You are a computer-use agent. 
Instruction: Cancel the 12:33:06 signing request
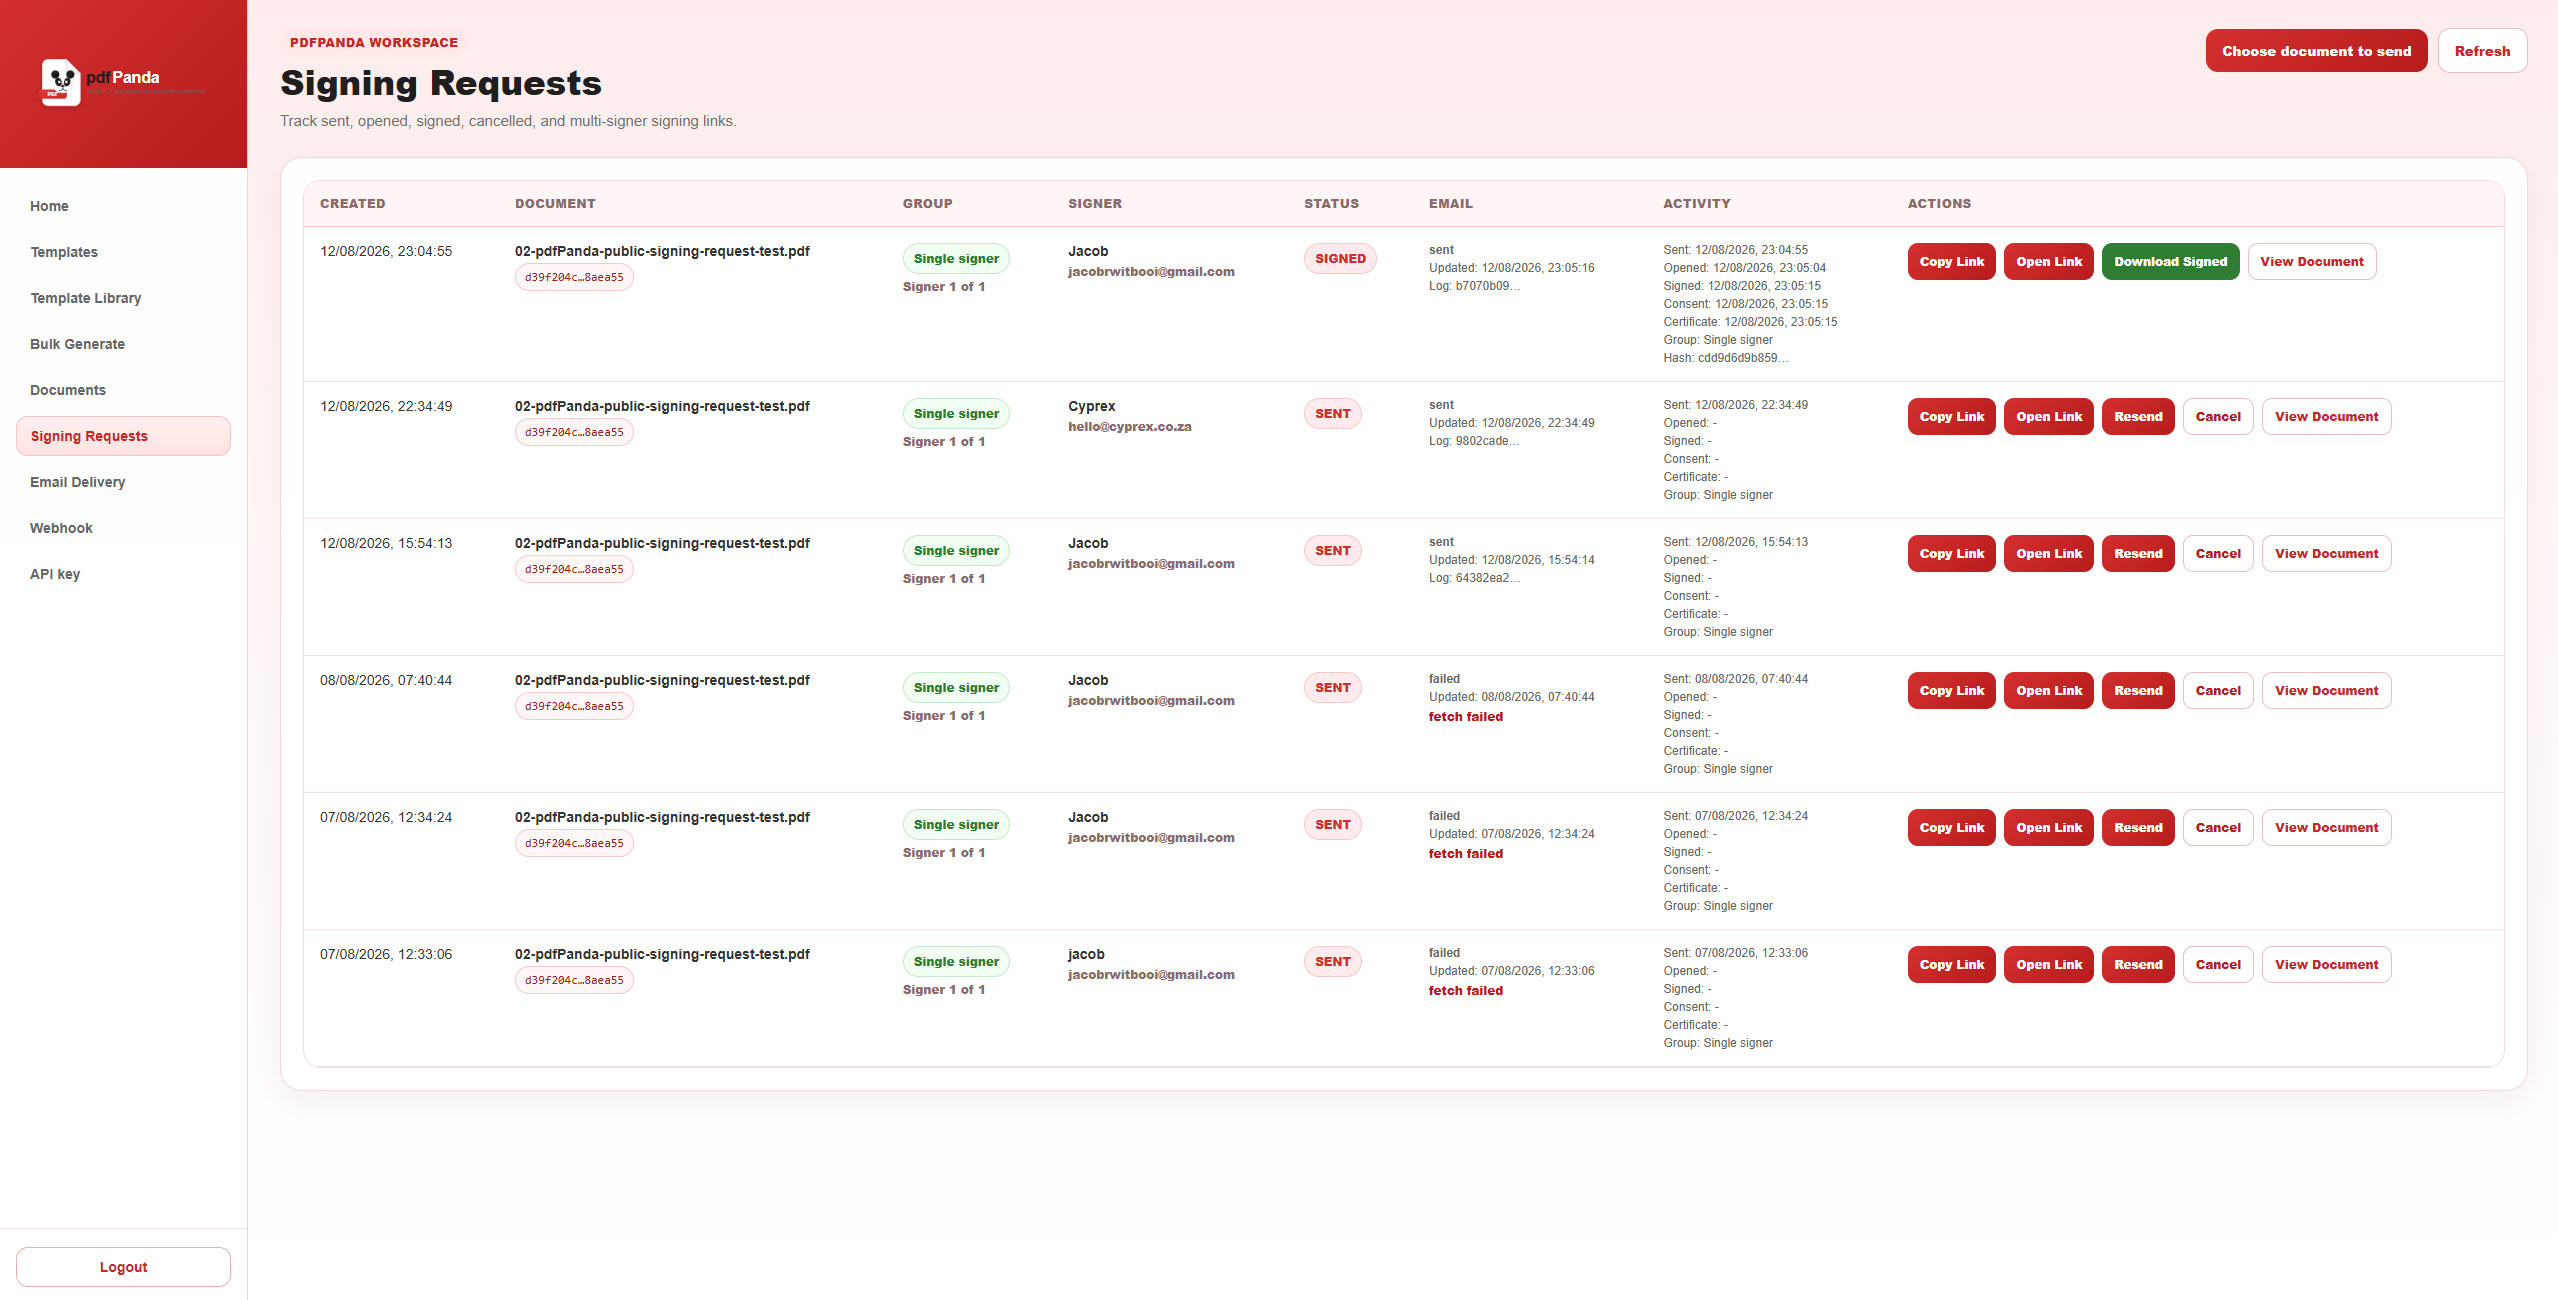[x=2218, y=965]
